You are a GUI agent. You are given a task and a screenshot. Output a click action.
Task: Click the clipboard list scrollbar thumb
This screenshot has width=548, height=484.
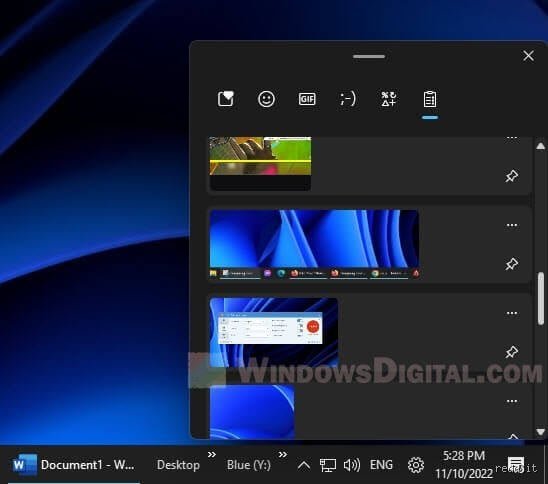coord(541,299)
